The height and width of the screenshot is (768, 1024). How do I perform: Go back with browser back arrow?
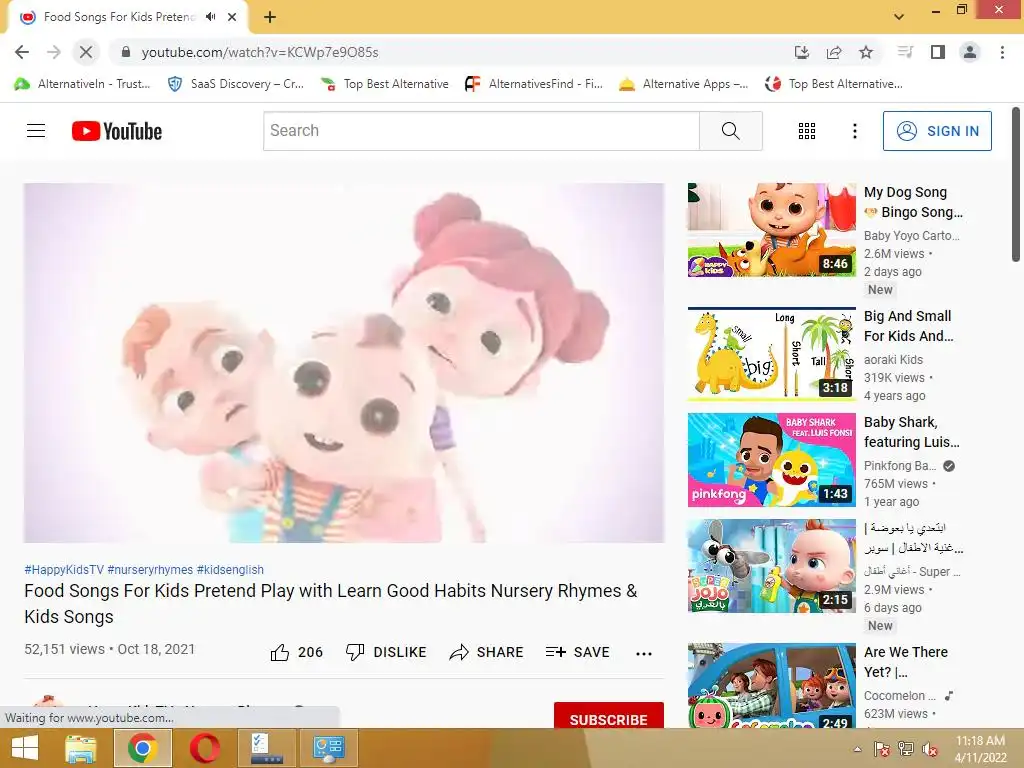[22, 52]
